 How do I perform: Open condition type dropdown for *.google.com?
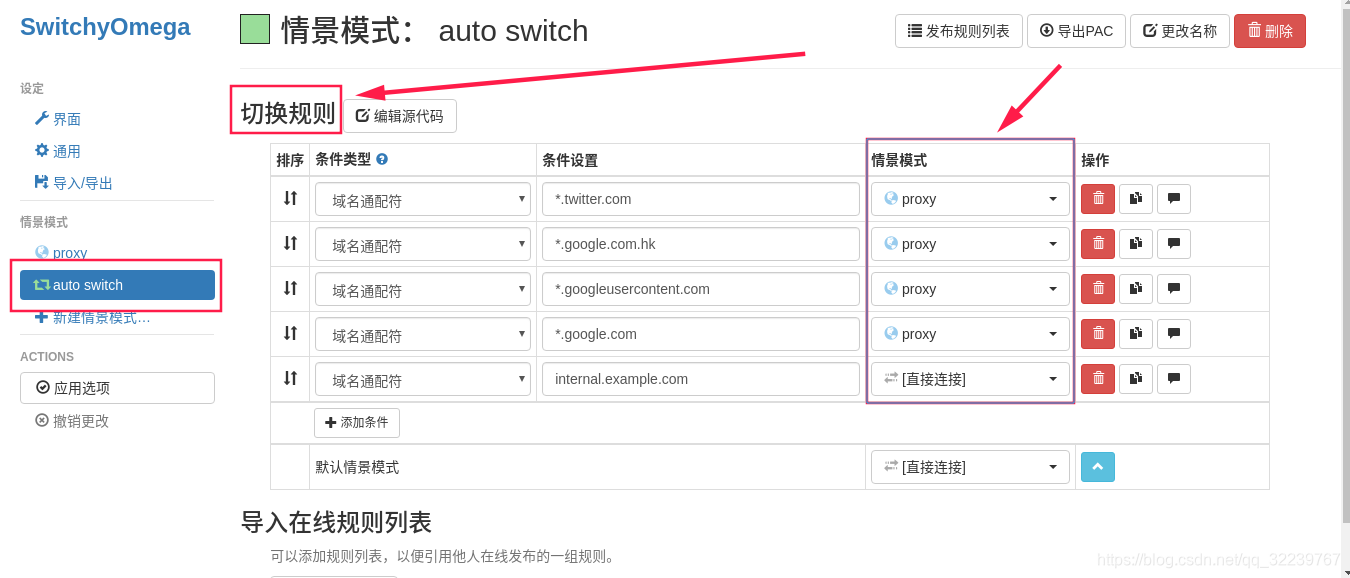click(x=423, y=334)
